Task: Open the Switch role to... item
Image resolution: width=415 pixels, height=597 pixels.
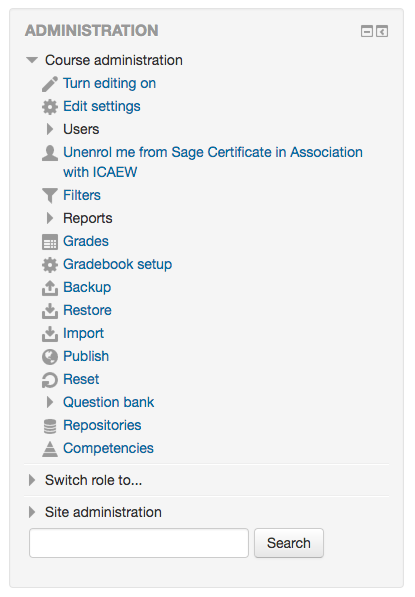Action: point(93,480)
